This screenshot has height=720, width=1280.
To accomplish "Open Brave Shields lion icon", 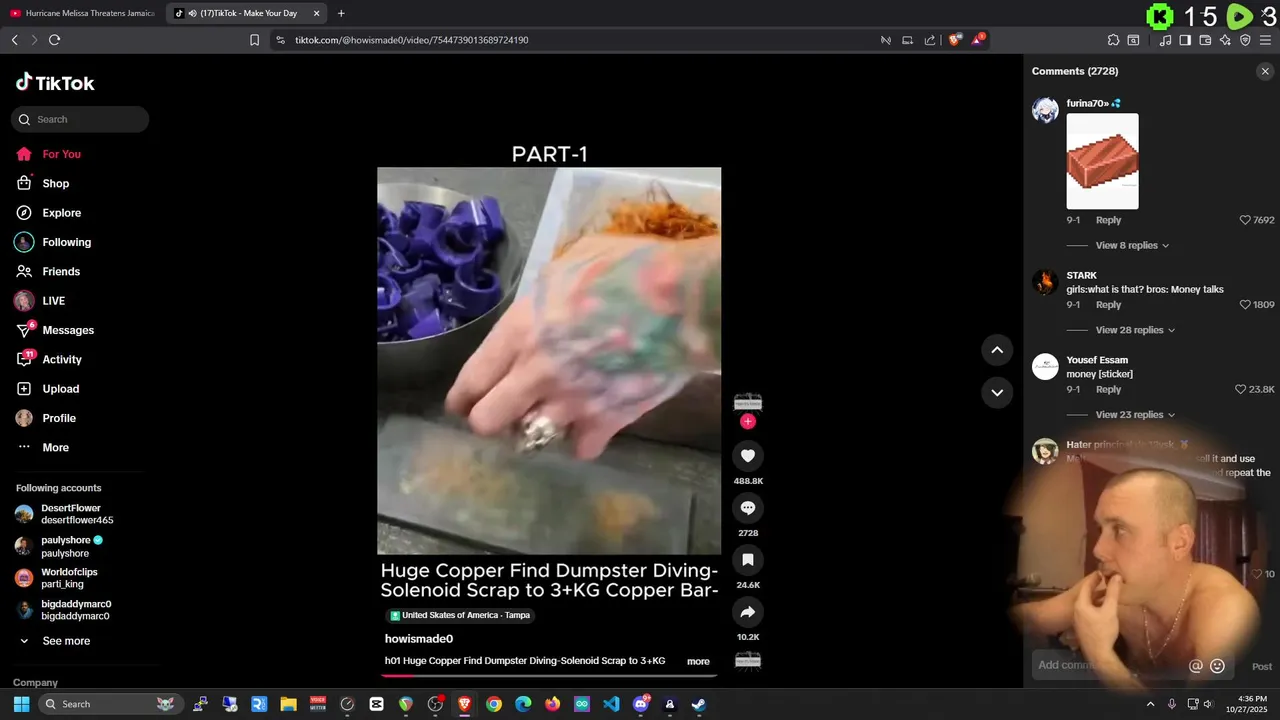I will (955, 40).
